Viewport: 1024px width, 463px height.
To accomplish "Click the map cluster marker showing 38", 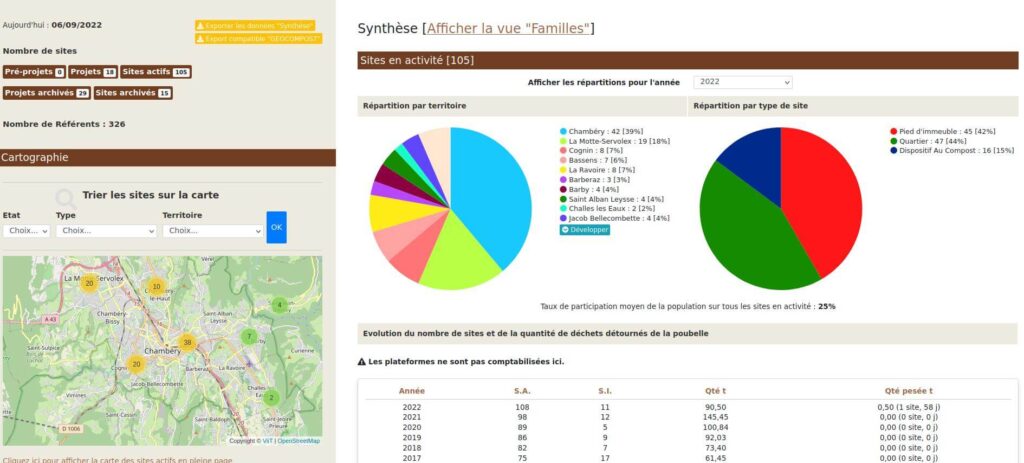I will [186, 342].
